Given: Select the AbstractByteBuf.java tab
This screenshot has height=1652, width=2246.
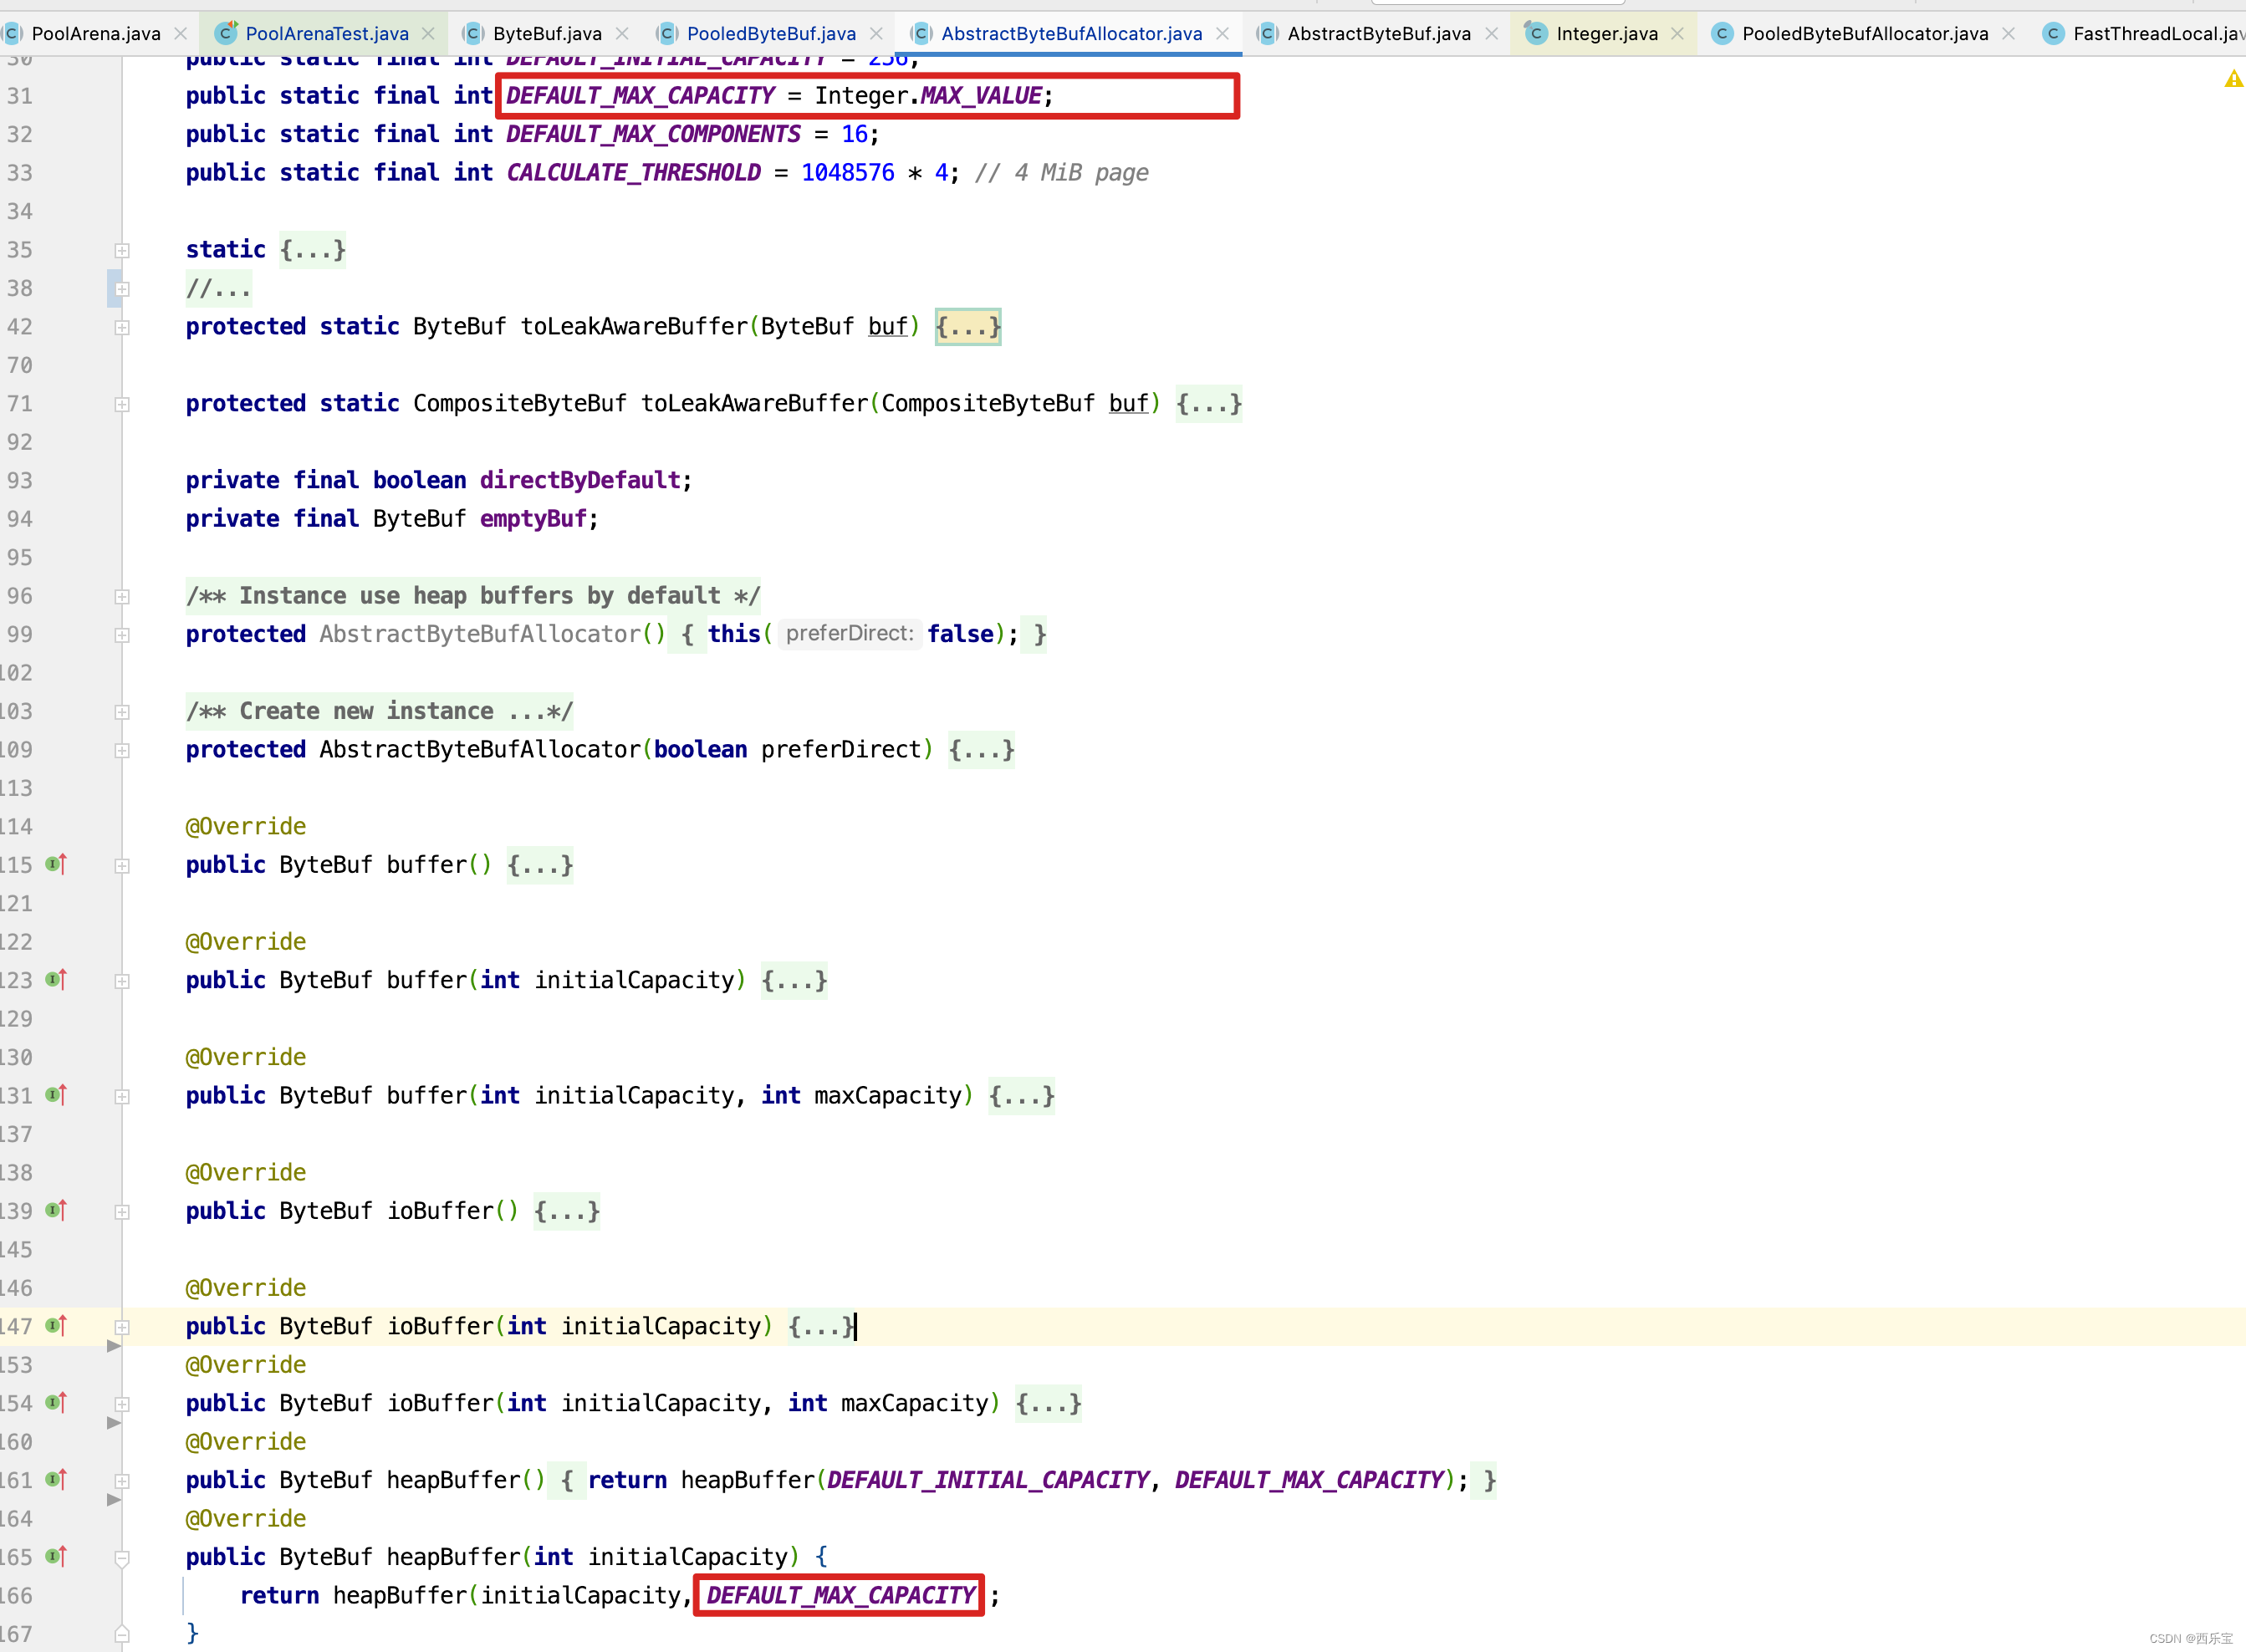Looking at the screenshot, I should click(x=1379, y=33).
